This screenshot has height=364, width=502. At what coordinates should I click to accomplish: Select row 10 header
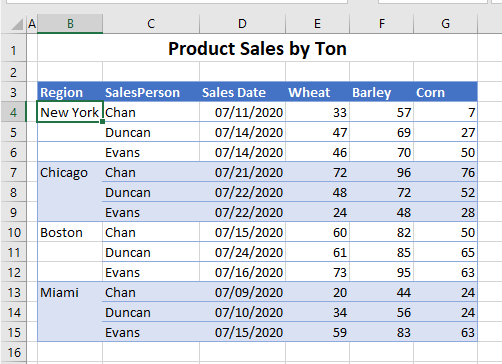point(13,232)
